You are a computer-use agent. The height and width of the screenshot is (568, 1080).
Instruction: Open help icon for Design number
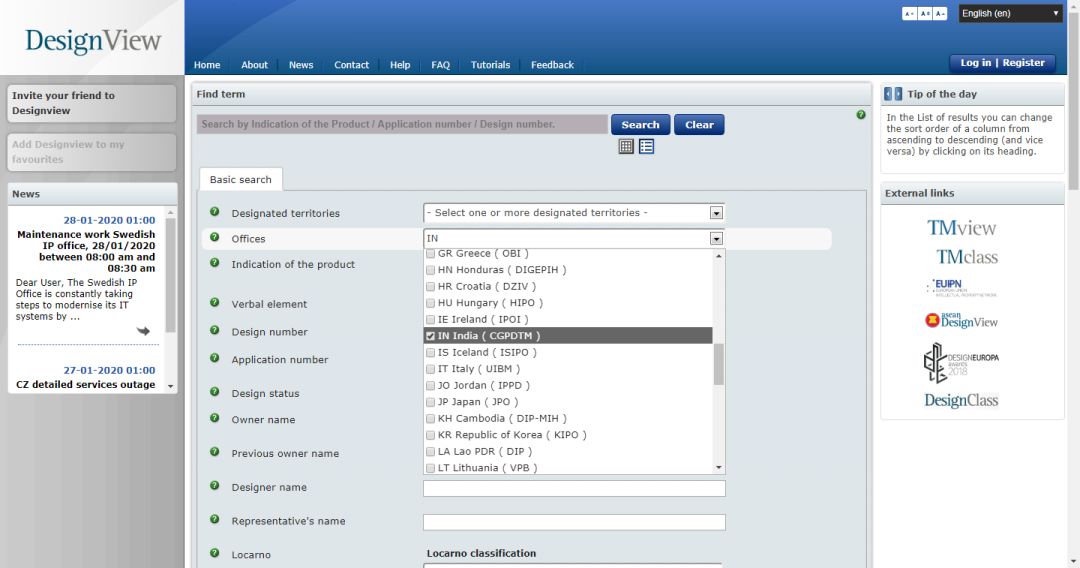(x=214, y=330)
